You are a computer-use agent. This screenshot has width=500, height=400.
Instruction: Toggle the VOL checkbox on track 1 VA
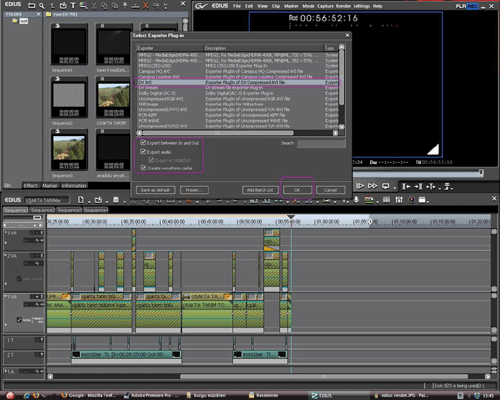19,320
